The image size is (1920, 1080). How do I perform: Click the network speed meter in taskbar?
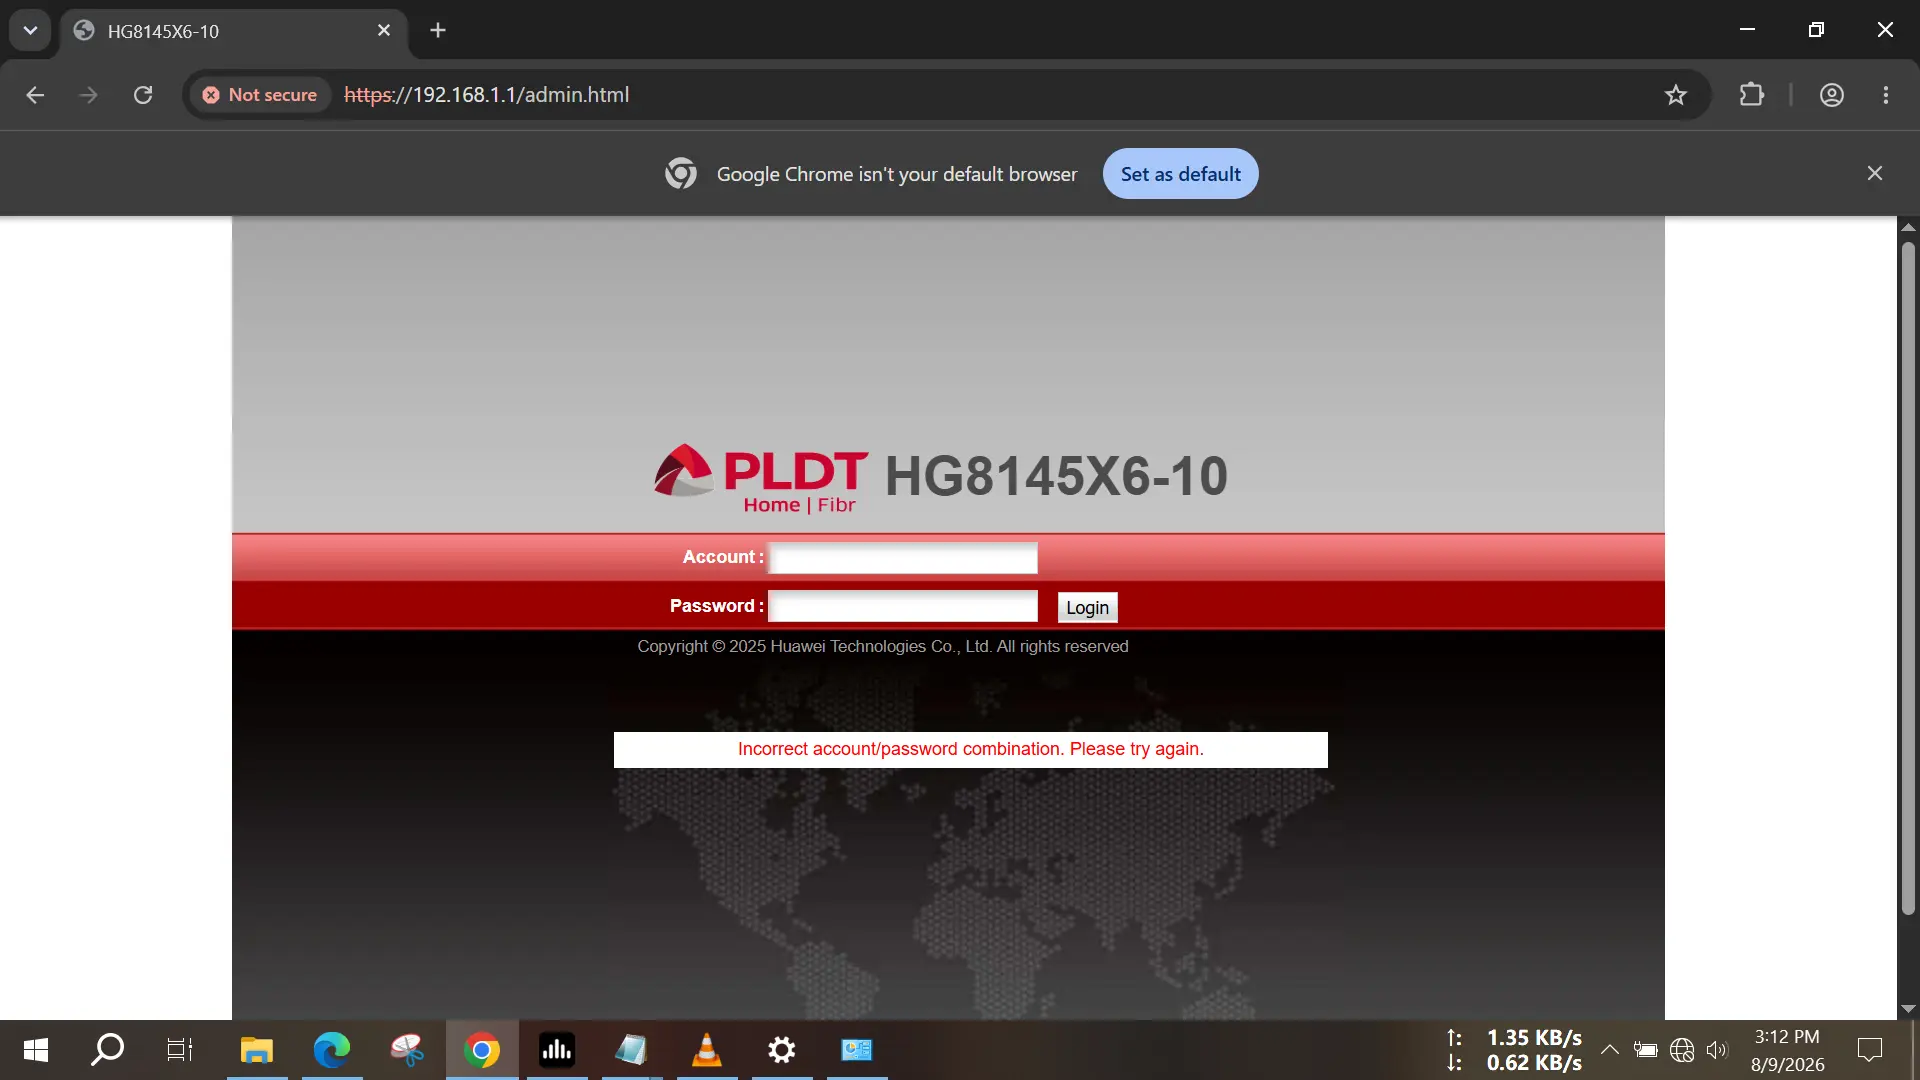1514,1050
